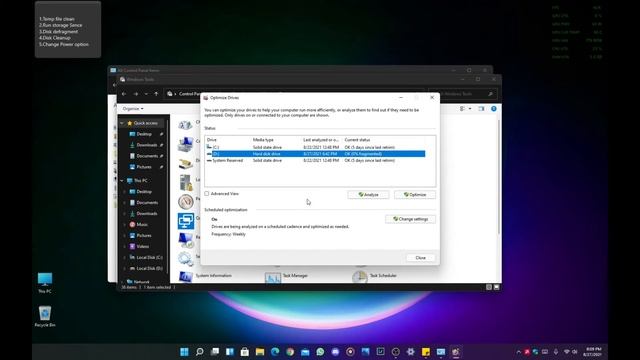Collapse the This PC tree node
The image size is (640, 360).
coord(122,180)
